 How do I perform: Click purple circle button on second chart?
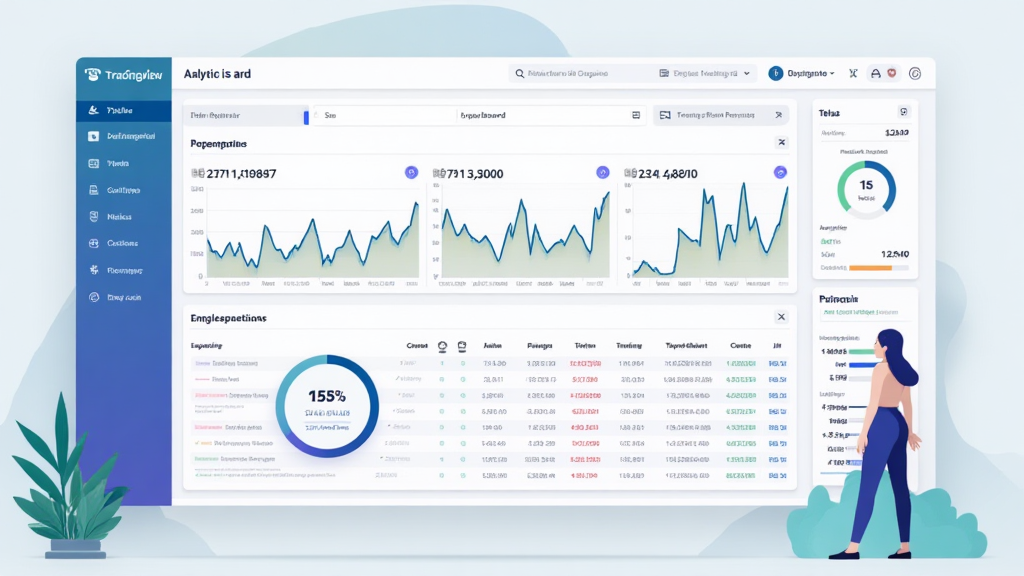tap(602, 172)
